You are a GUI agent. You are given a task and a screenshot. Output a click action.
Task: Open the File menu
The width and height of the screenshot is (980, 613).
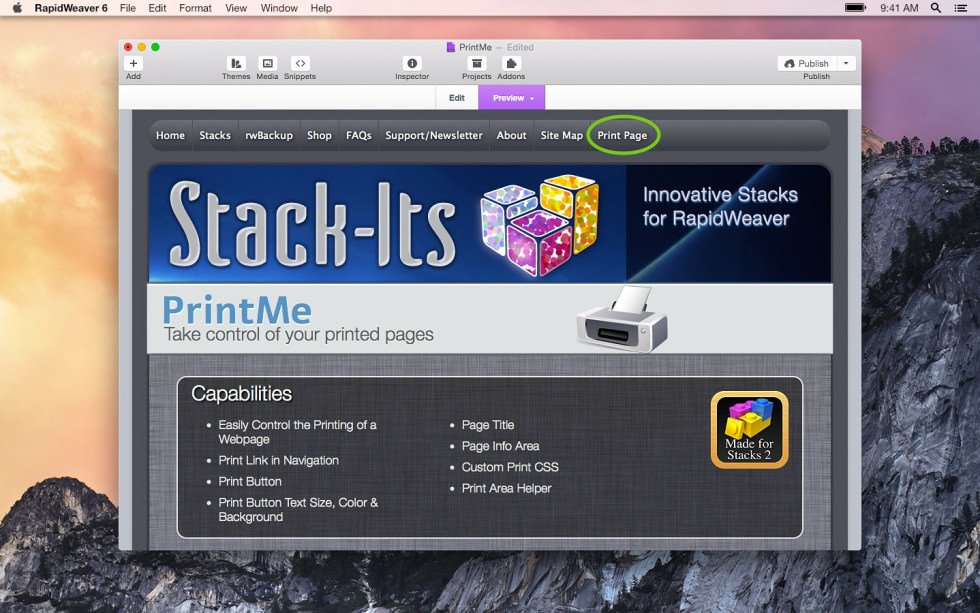click(x=128, y=8)
